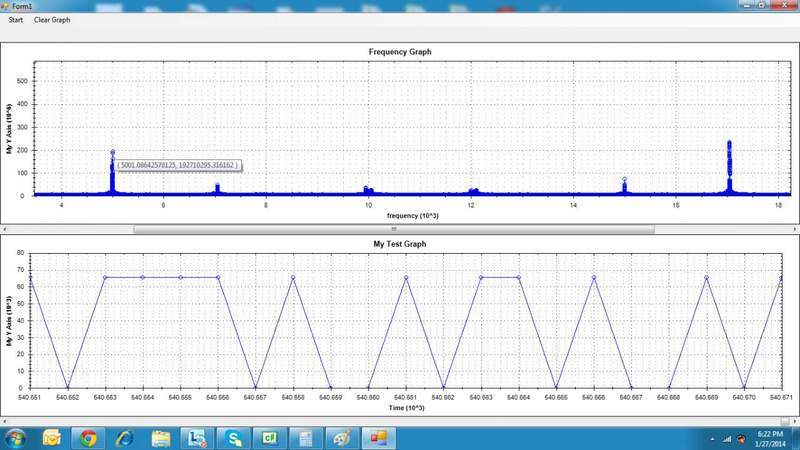Click the Windows Start orb

tap(16, 437)
